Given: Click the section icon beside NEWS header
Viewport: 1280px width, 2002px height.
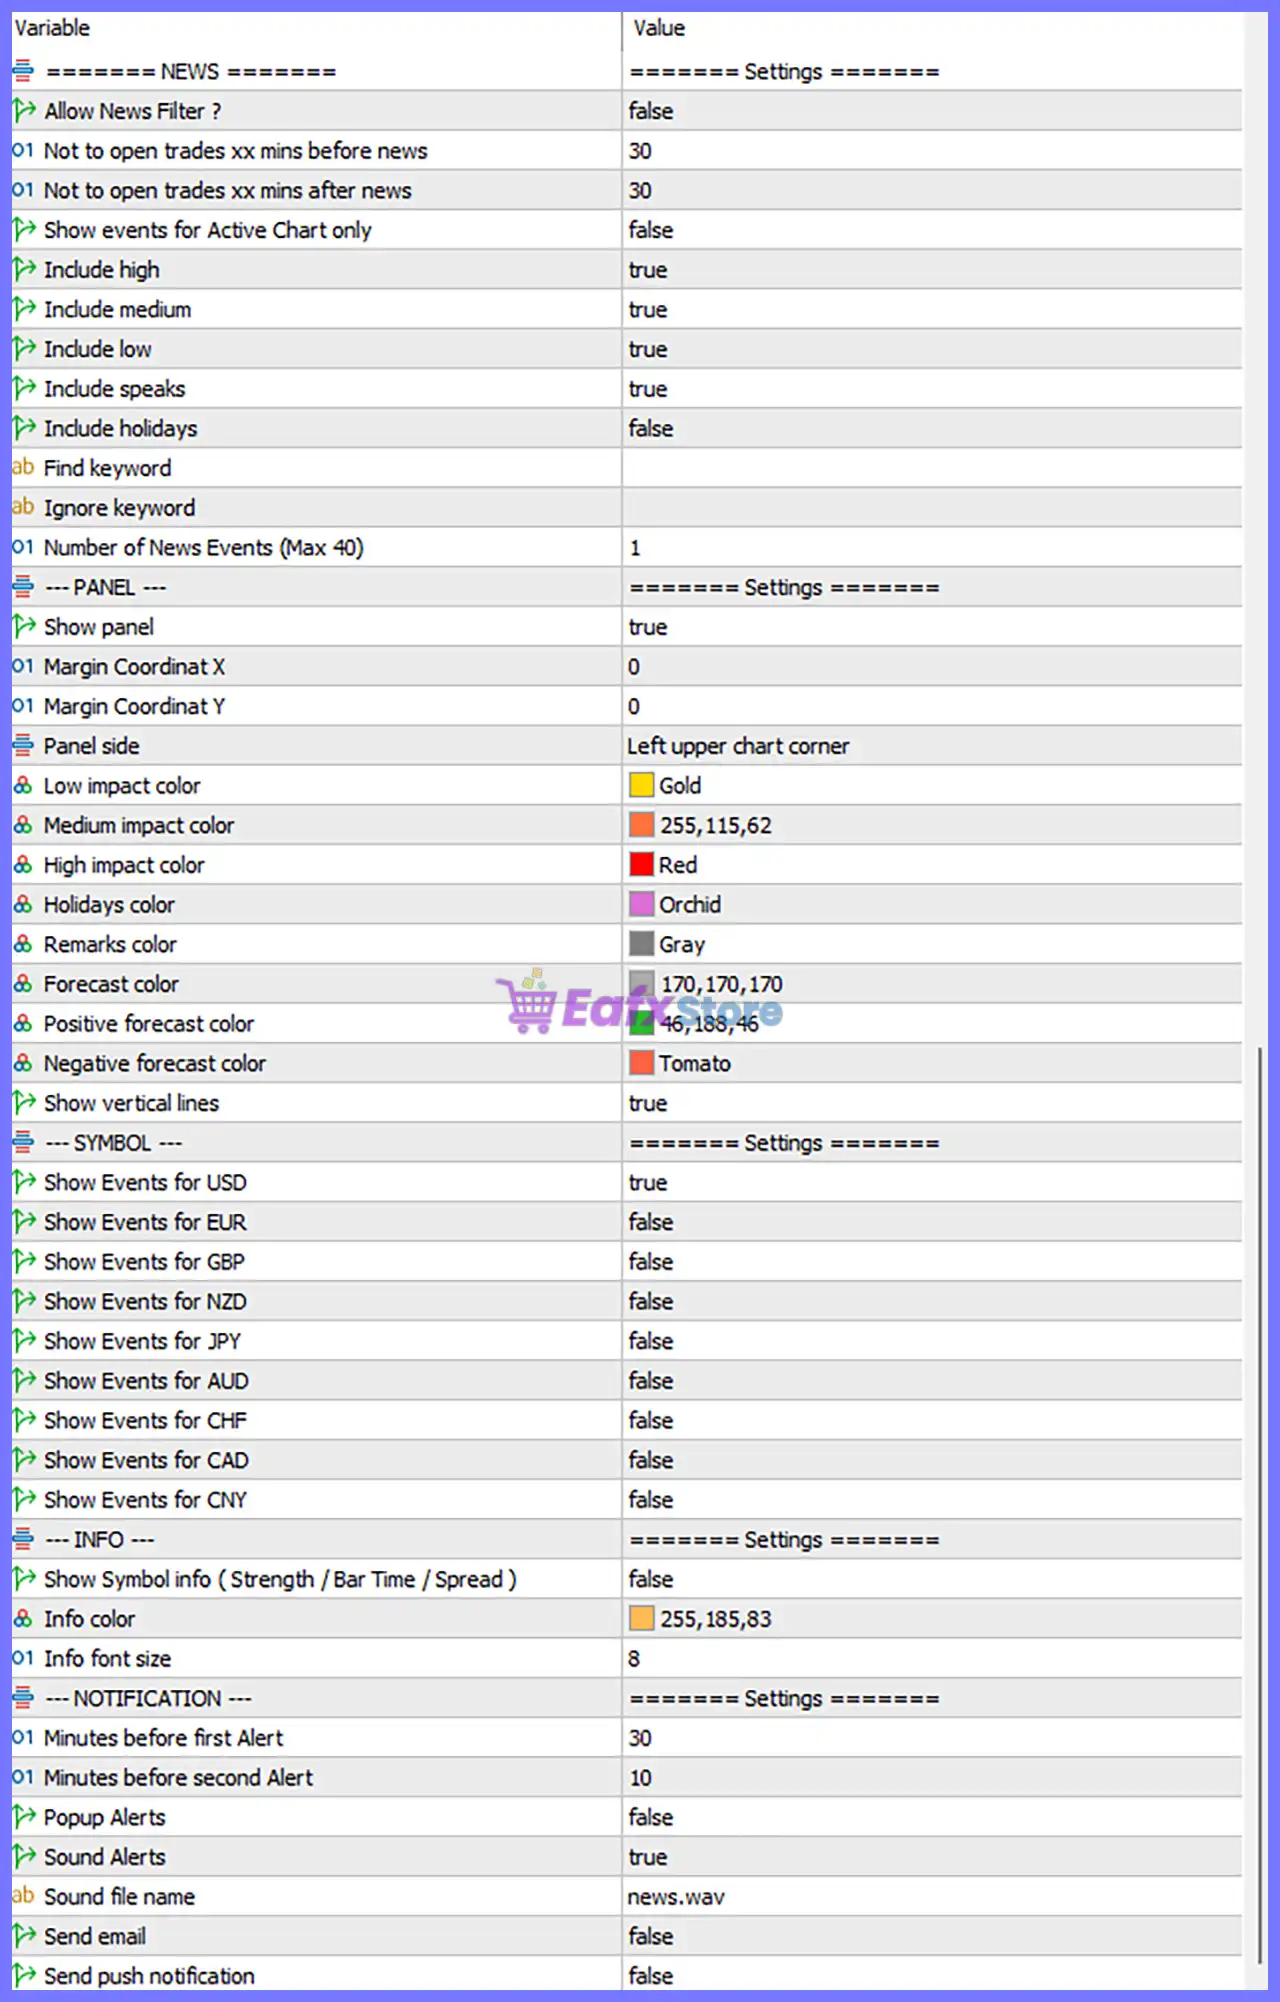Looking at the screenshot, I should (x=23, y=71).
